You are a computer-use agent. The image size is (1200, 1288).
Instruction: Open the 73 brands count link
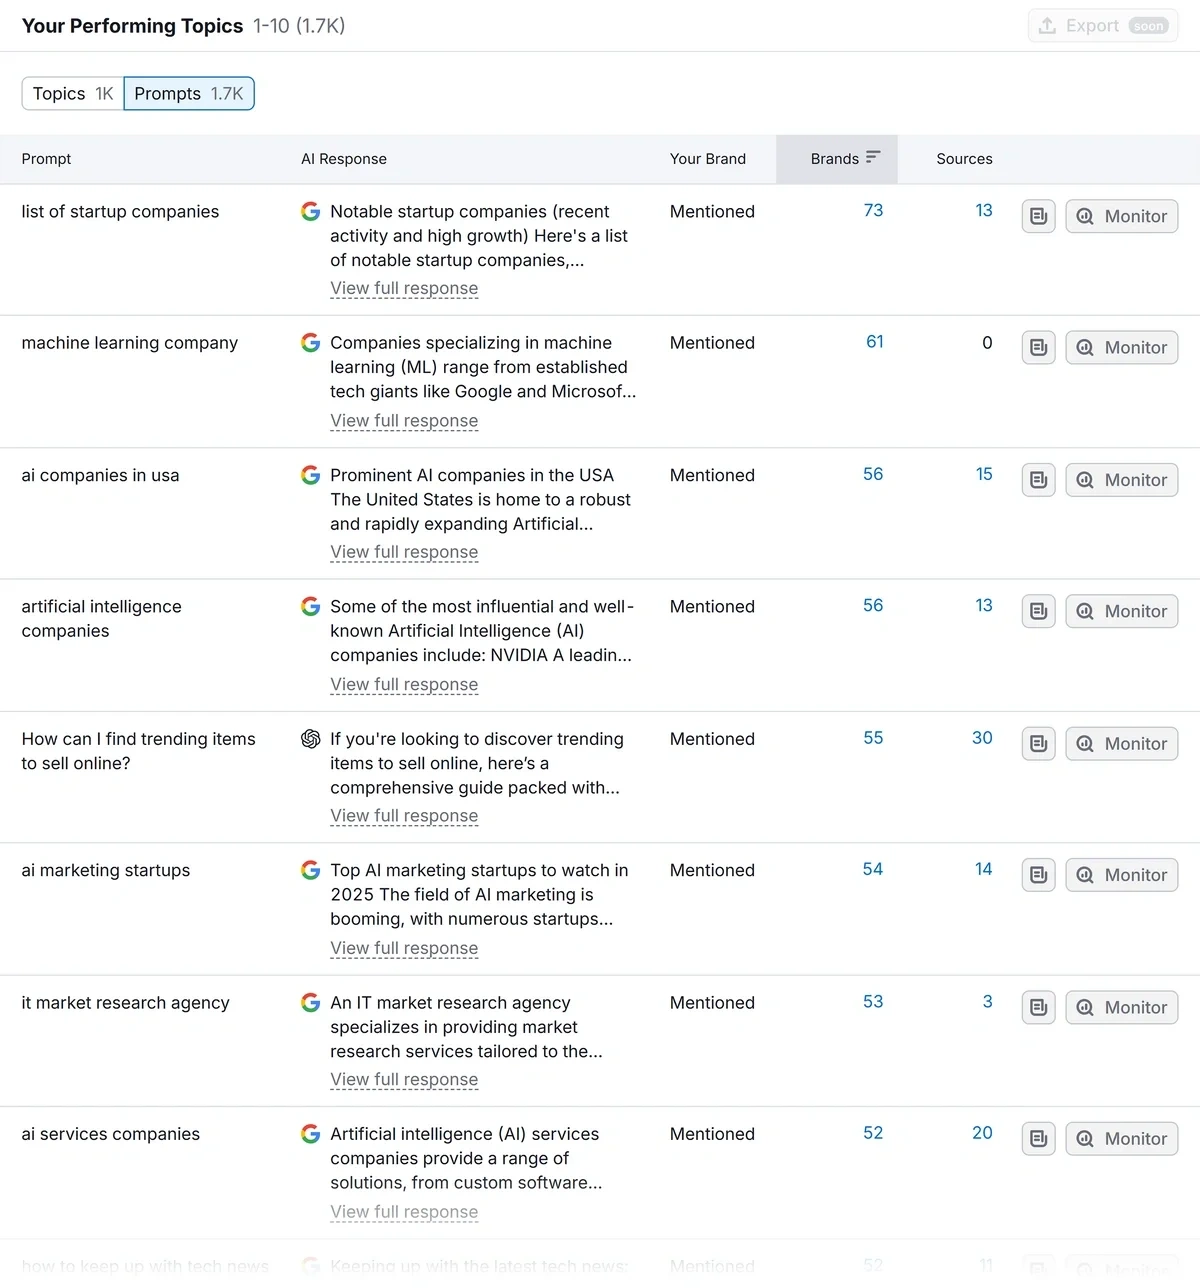coord(873,210)
